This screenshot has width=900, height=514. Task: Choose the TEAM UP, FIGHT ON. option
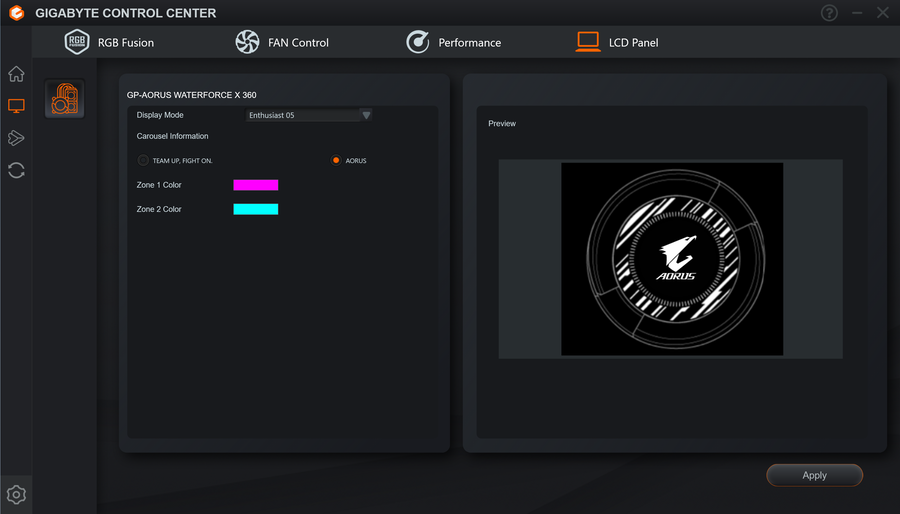pyautogui.click(x=143, y=160)
